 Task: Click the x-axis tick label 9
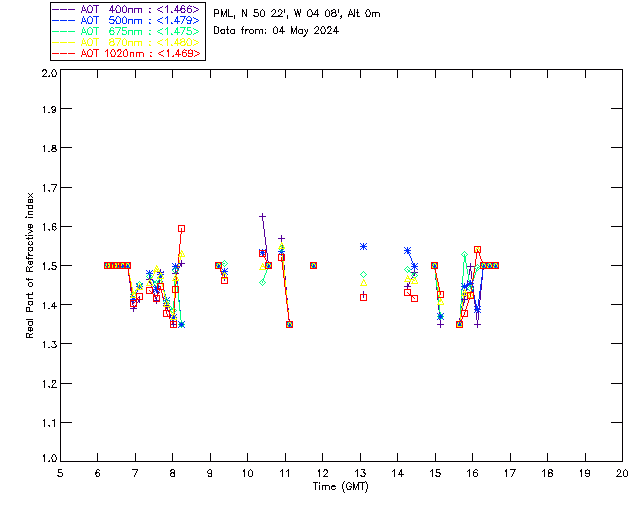(210, 473)
